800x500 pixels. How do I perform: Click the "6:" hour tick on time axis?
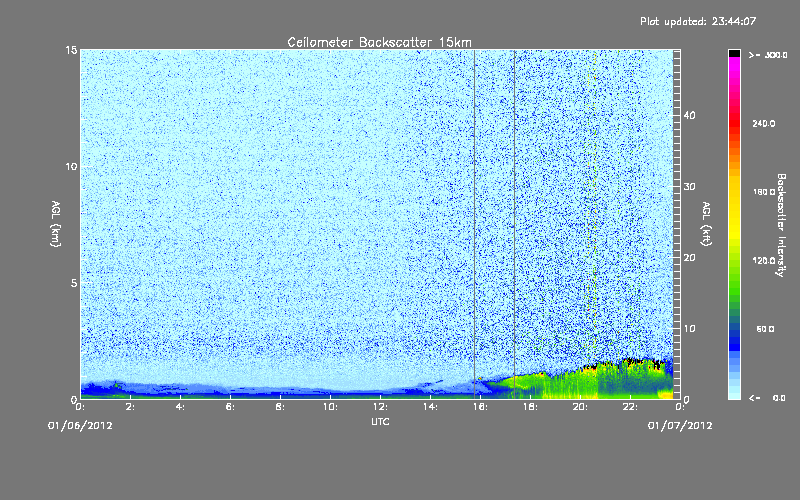(230, 407)
